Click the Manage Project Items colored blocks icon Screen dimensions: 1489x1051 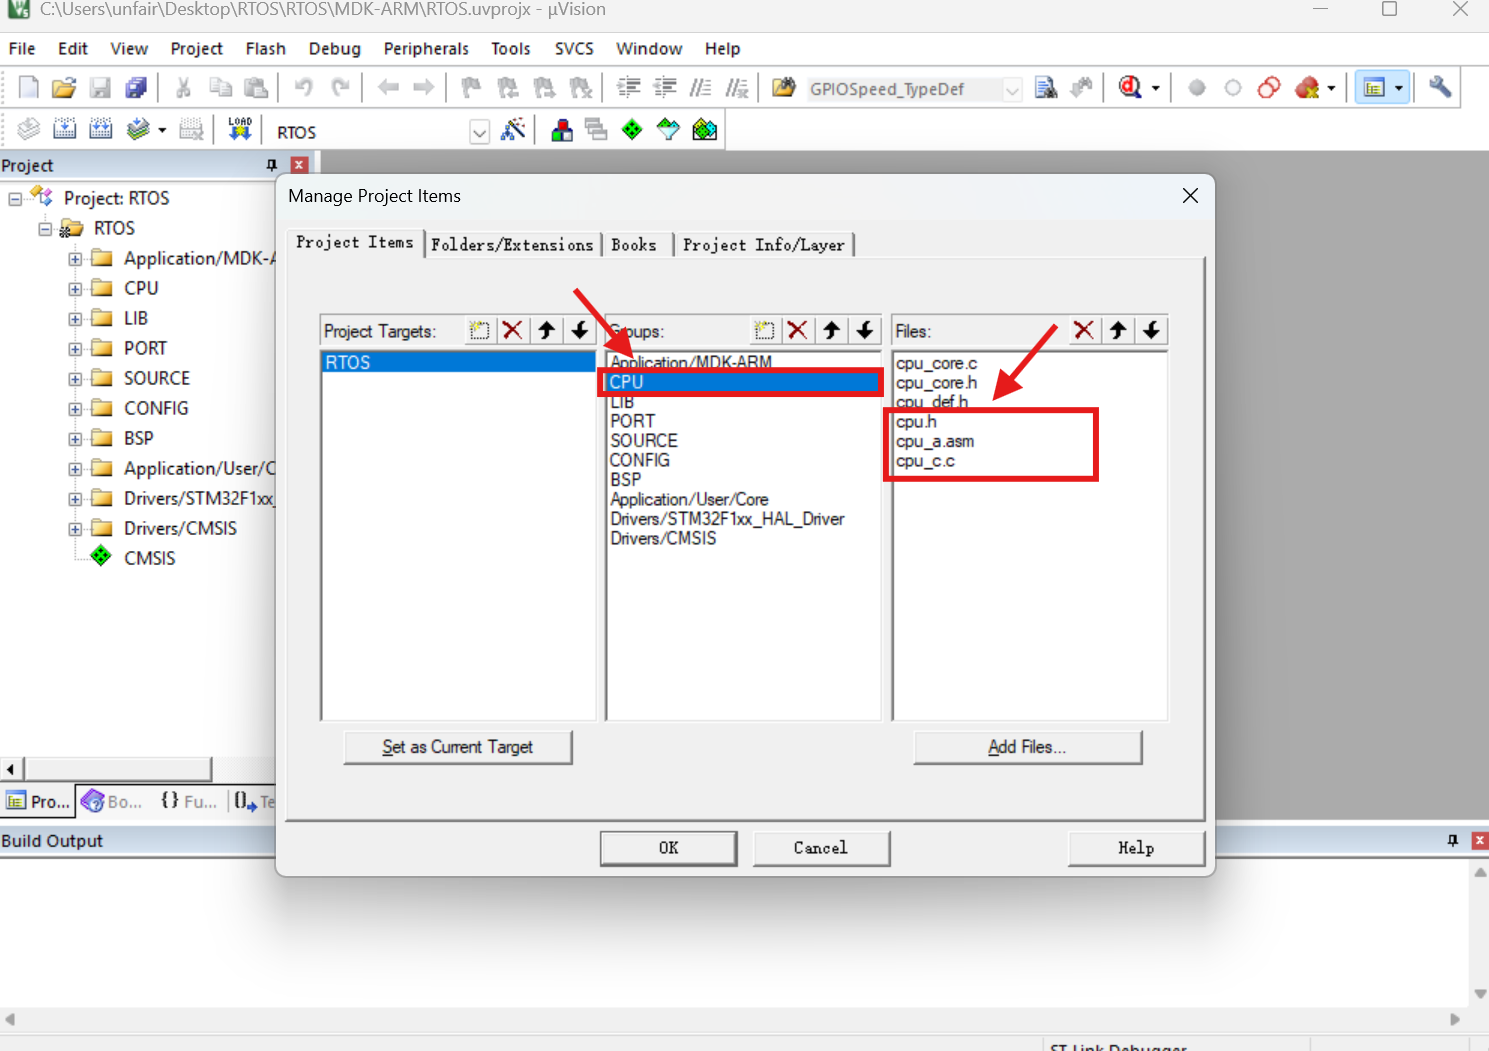[562, 130]
